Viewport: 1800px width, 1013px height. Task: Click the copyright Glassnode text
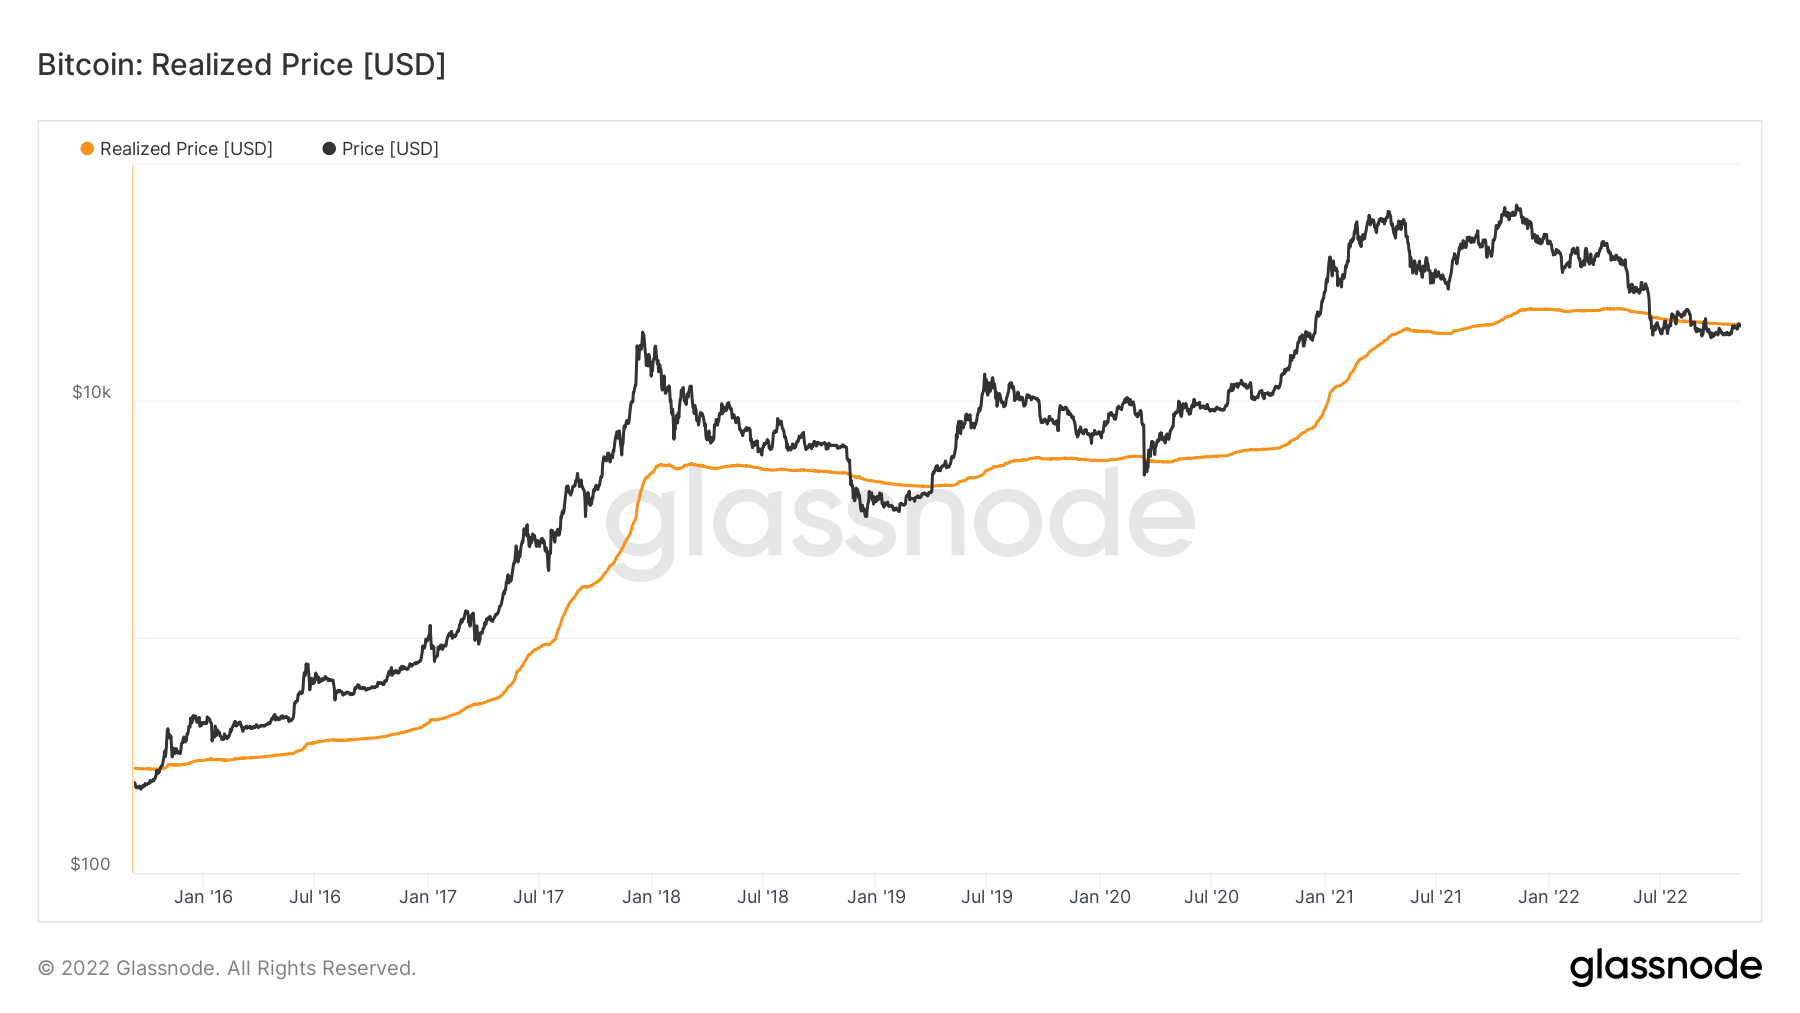pos(226,968)
